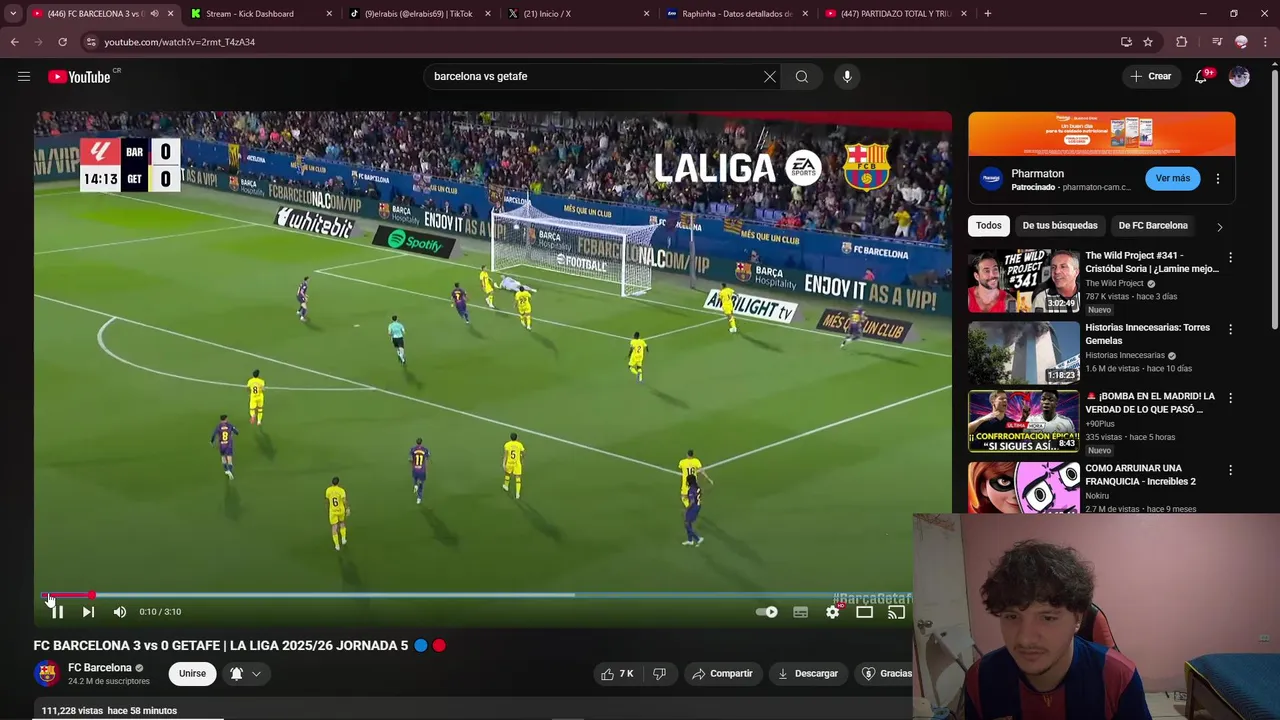Open the FC Barcelona channel name link
The height and width of the screenshot is (720, 1280).
pos(100,668)
